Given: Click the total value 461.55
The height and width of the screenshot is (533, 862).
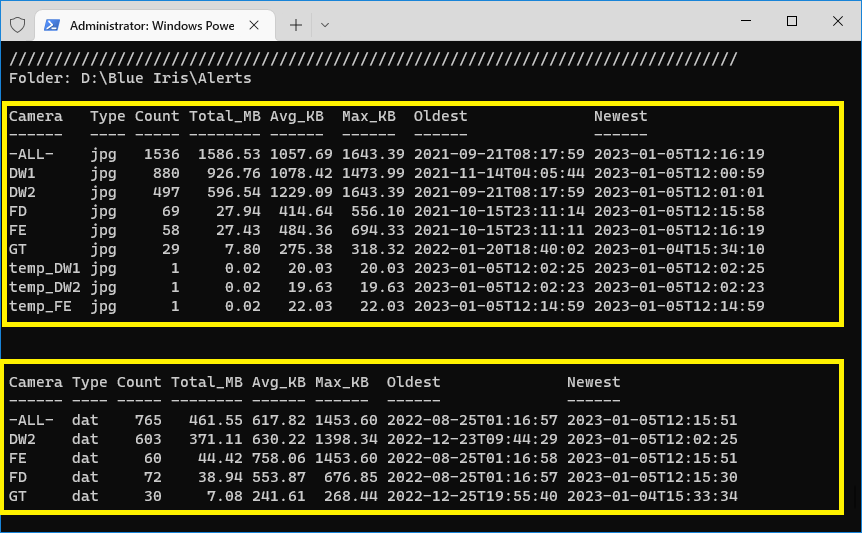Looking at the screenshot, I should (x=216, y=420).
